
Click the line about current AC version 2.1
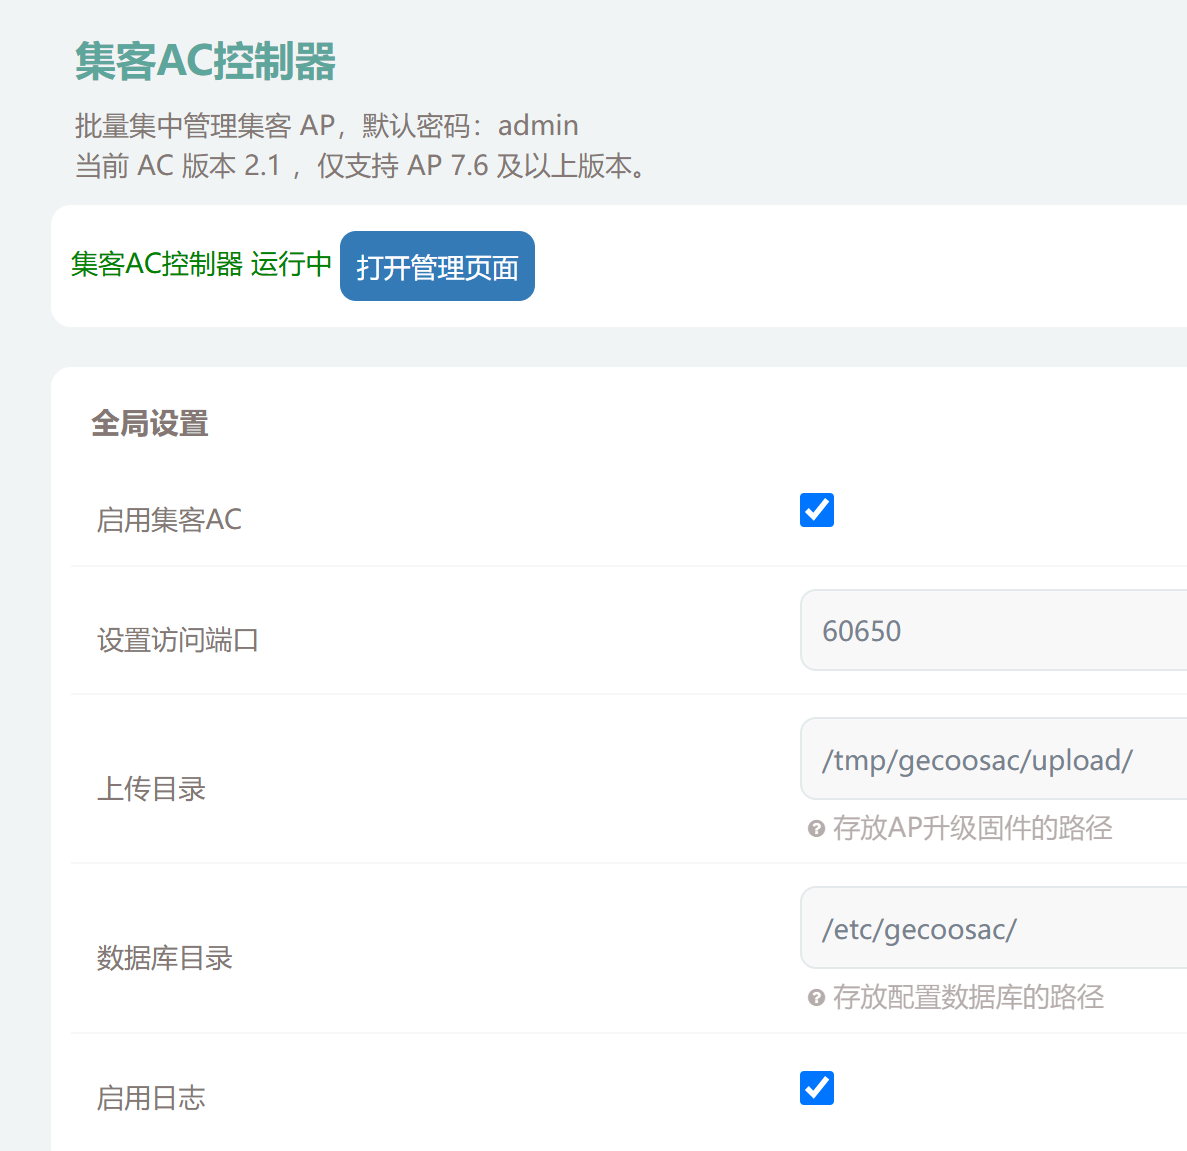pos(361,165)
